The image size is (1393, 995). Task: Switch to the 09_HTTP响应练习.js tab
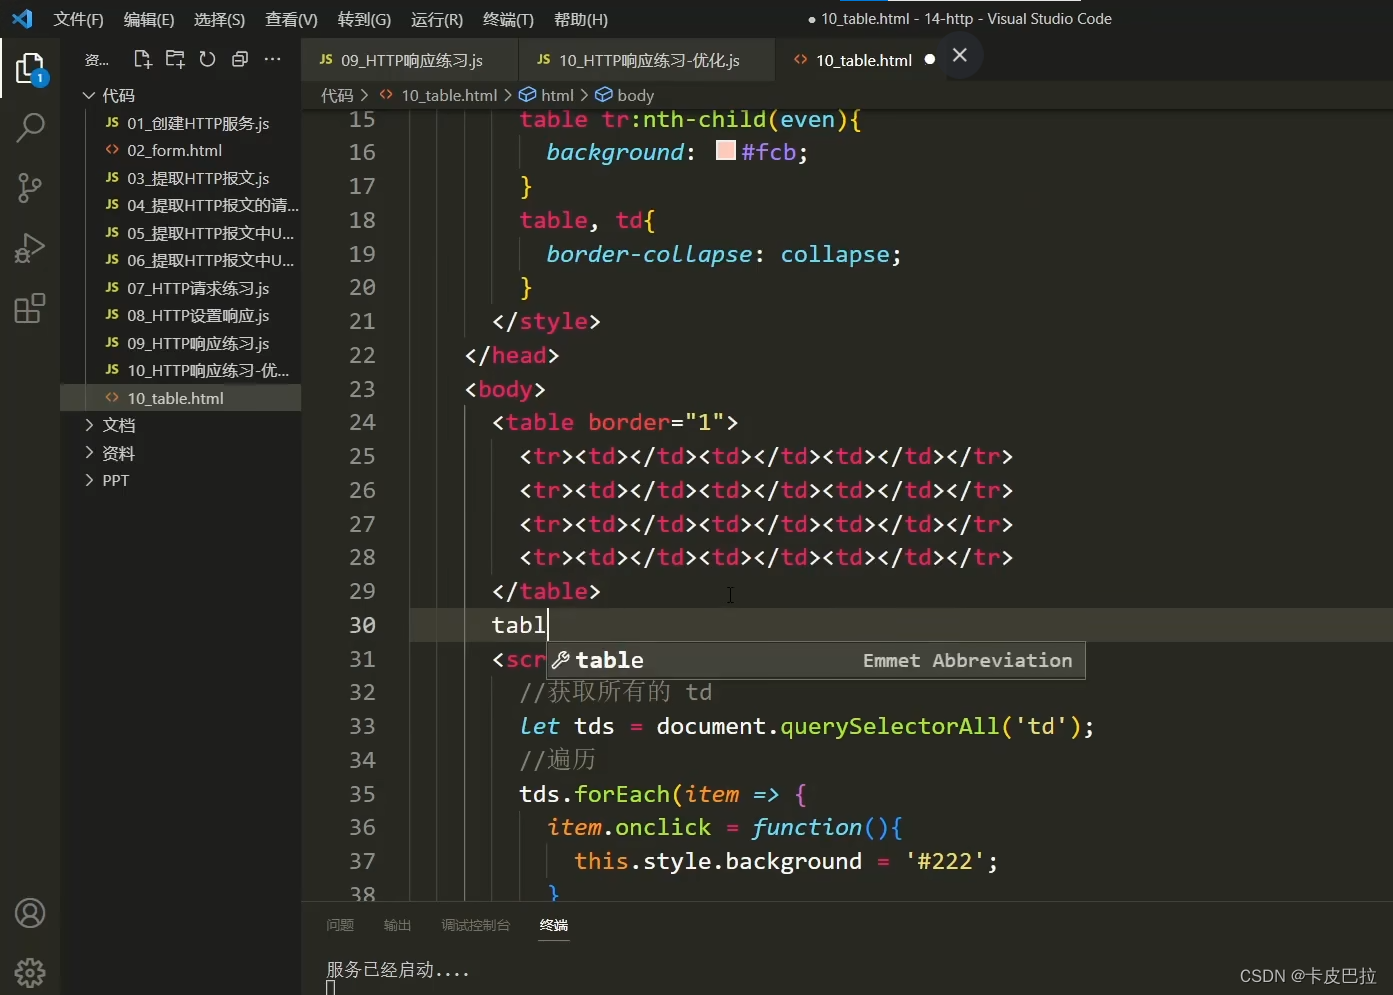[x=411, y=60]
